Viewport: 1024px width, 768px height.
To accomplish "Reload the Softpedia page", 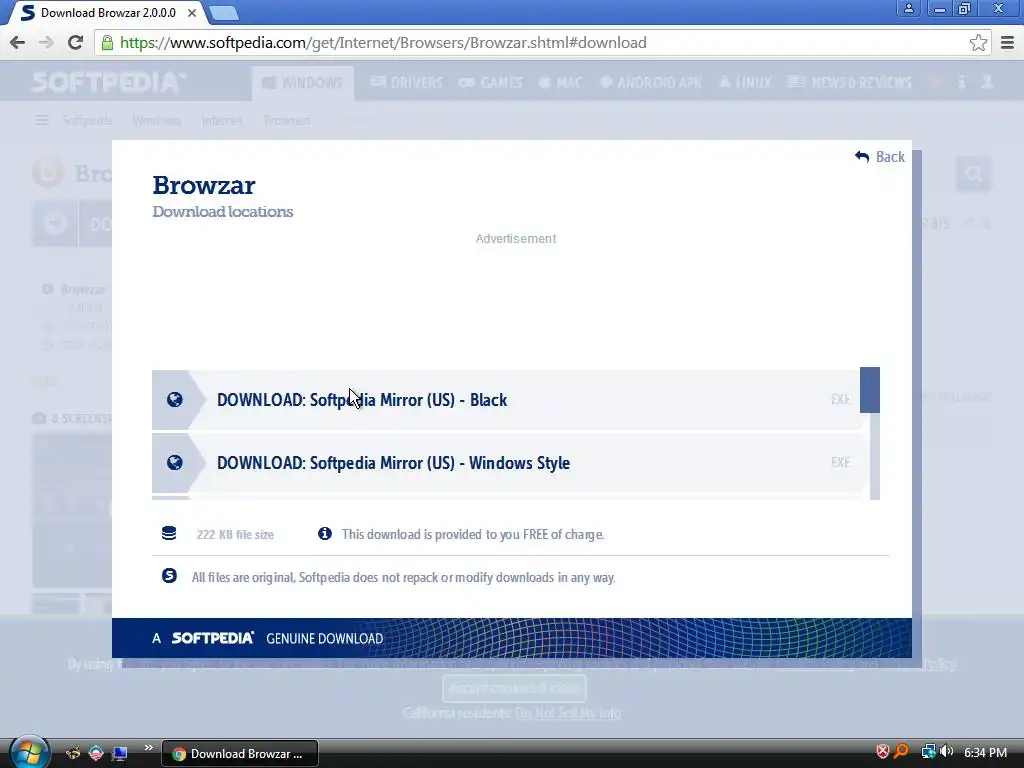I will pyautogui.click(x=75, y=42).
